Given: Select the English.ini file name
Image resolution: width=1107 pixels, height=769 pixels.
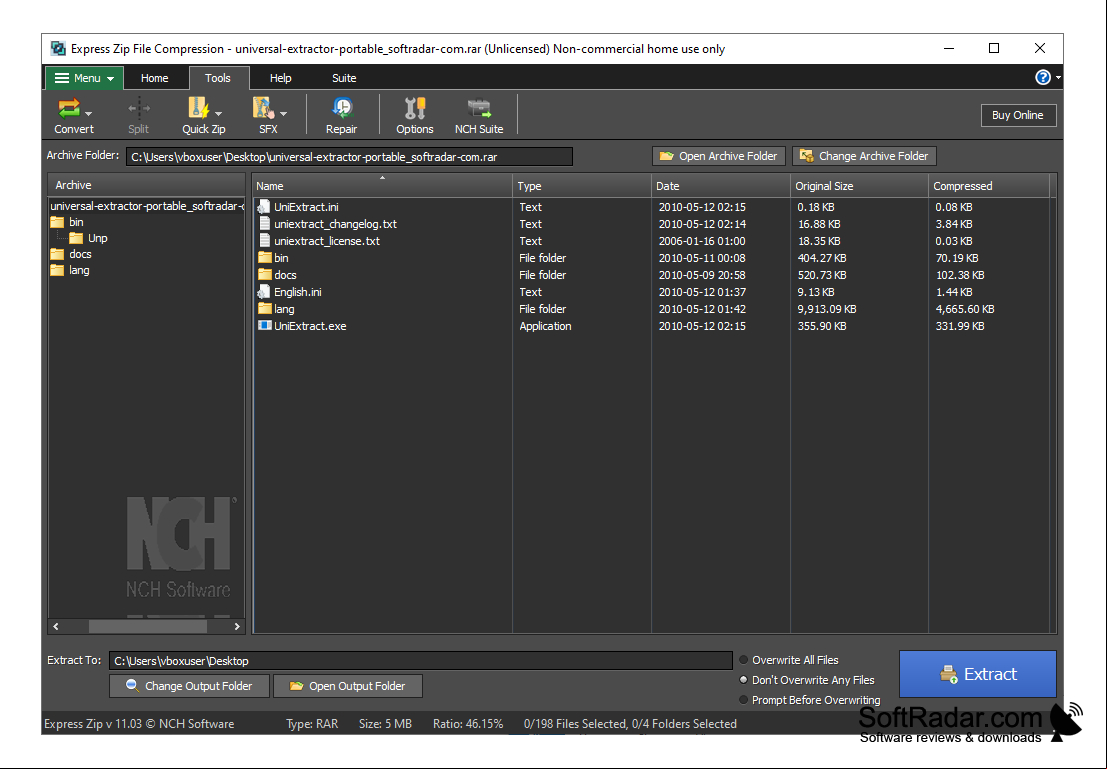Looking at the screenshot, I should pos(298,292).
